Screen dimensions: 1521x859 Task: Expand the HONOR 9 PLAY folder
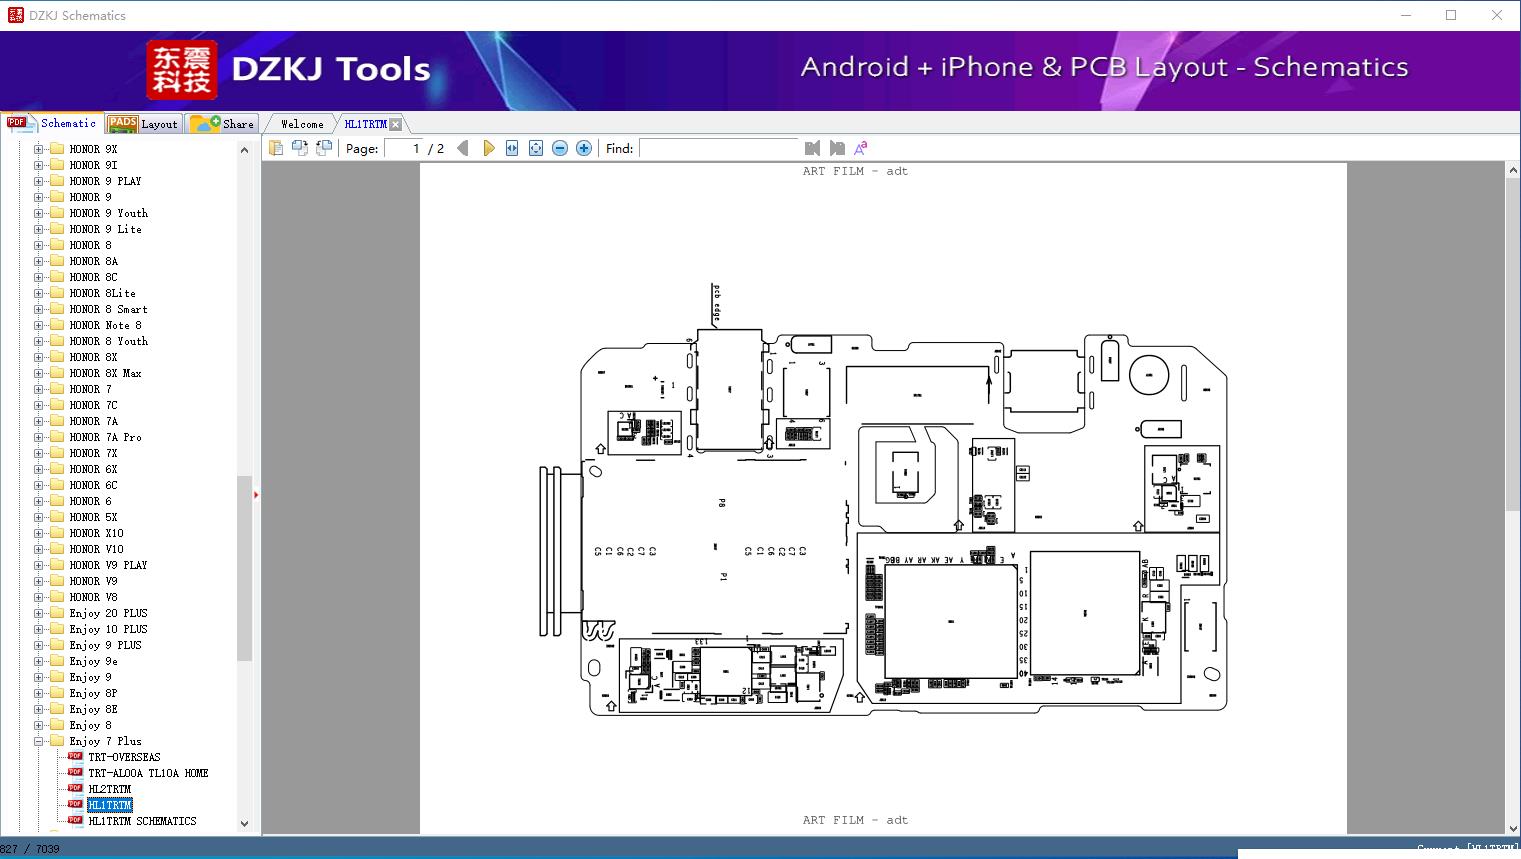38,181
